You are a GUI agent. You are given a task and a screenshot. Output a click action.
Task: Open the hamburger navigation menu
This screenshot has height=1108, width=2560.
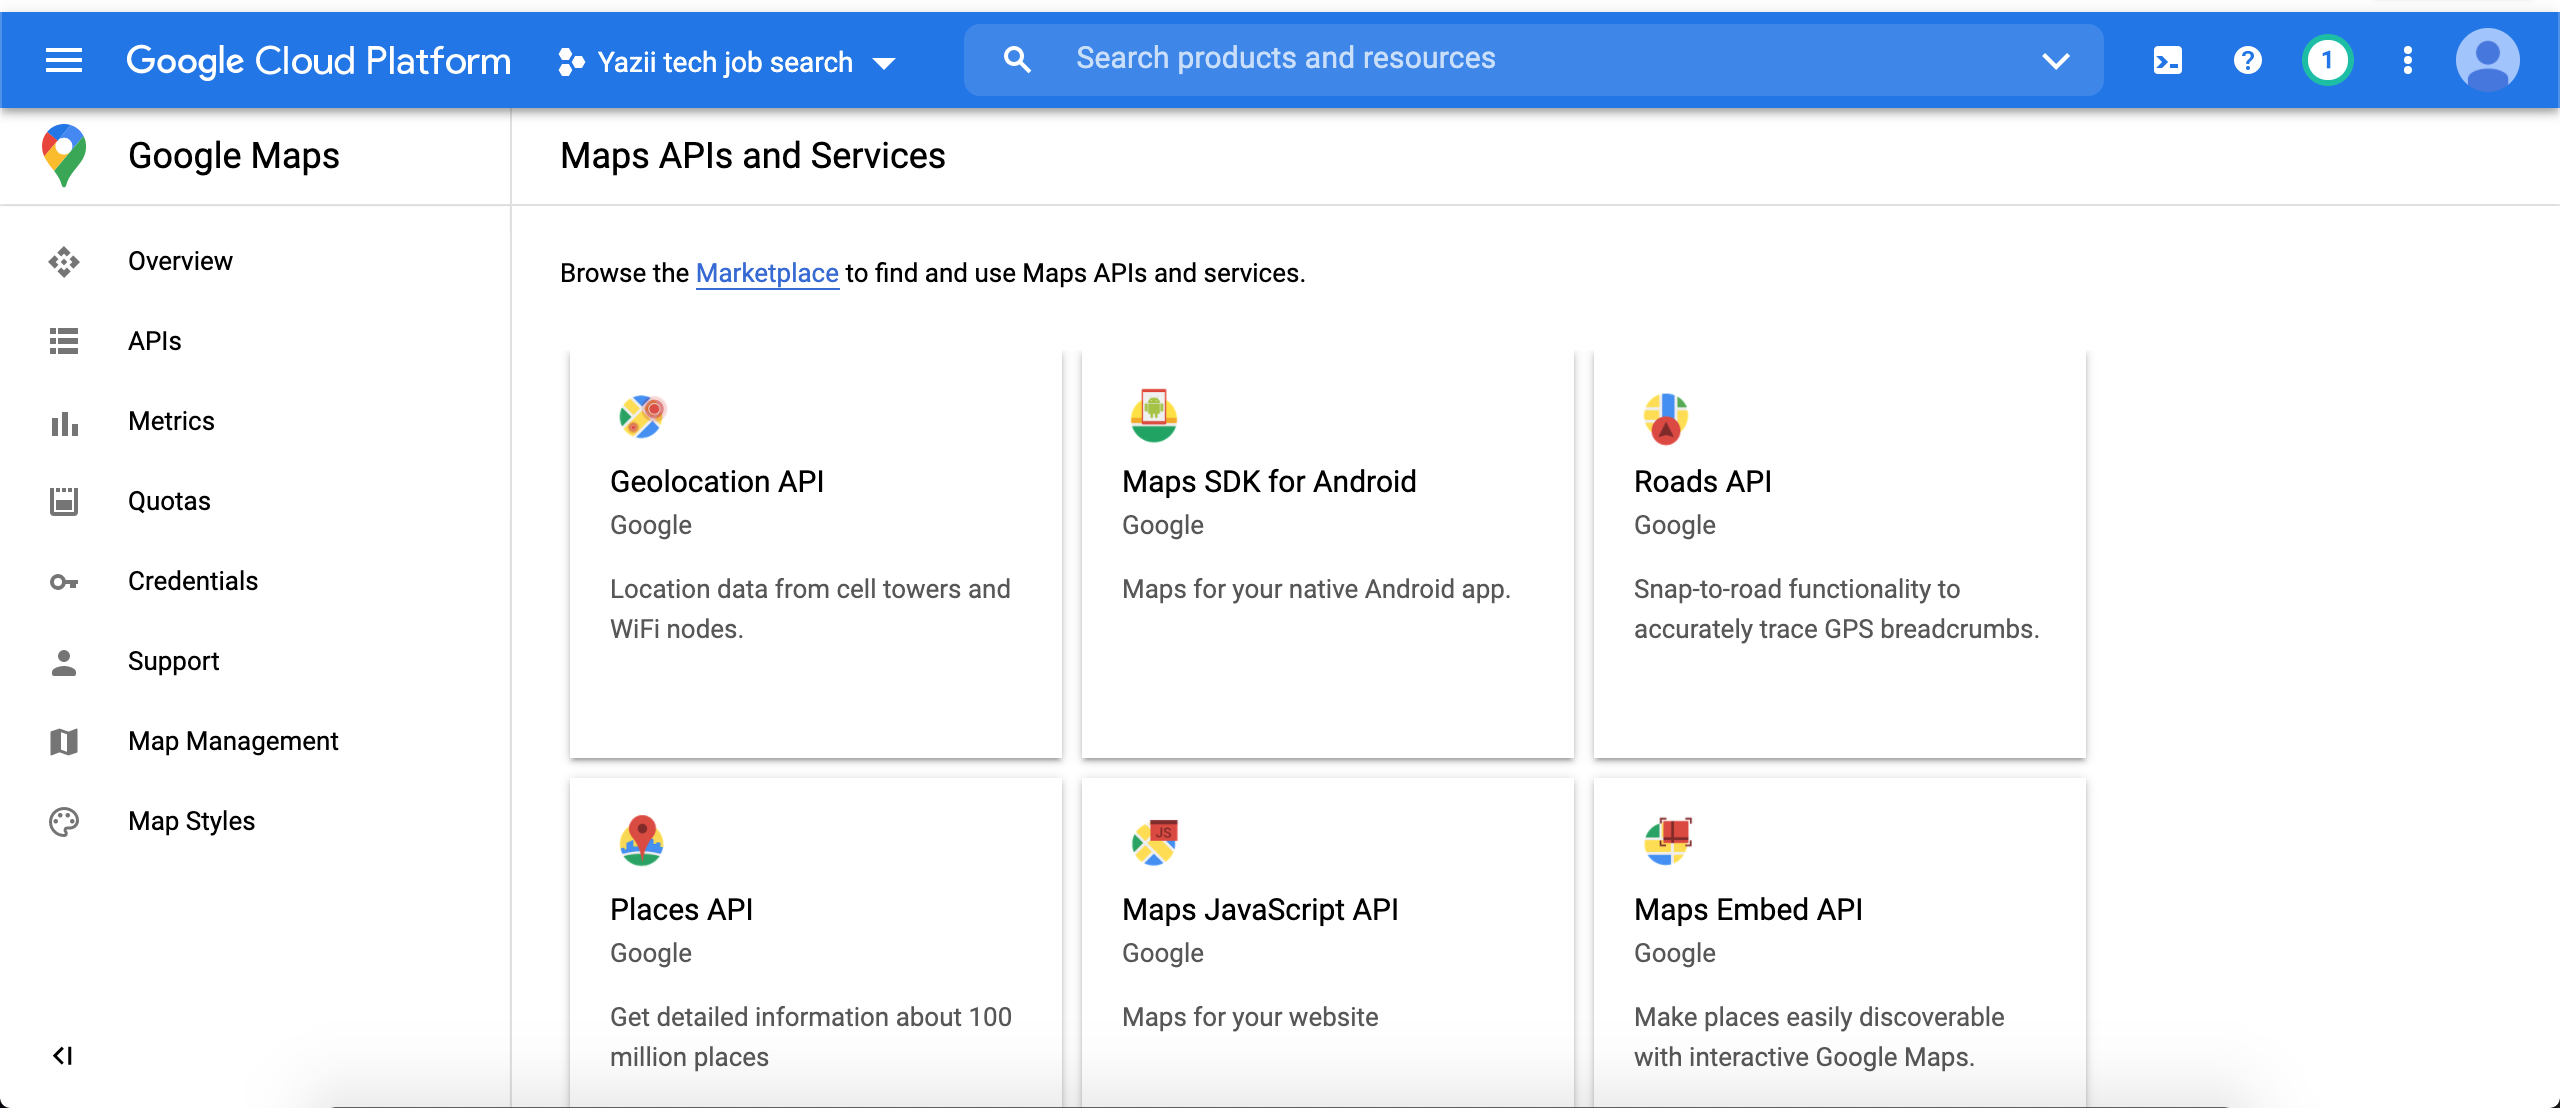tap(64, 61)
